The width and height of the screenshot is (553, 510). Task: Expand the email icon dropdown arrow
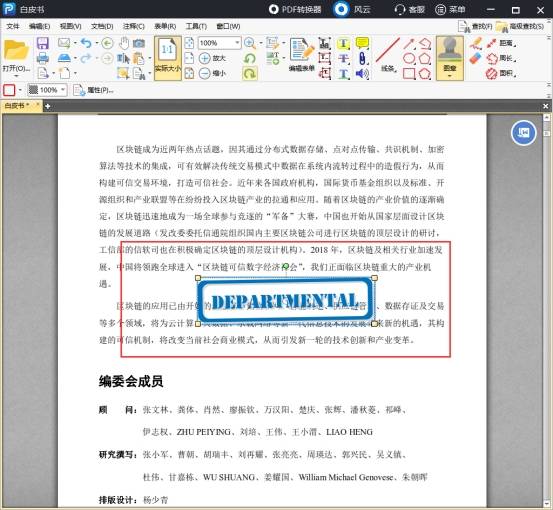(x=75, y=43)
